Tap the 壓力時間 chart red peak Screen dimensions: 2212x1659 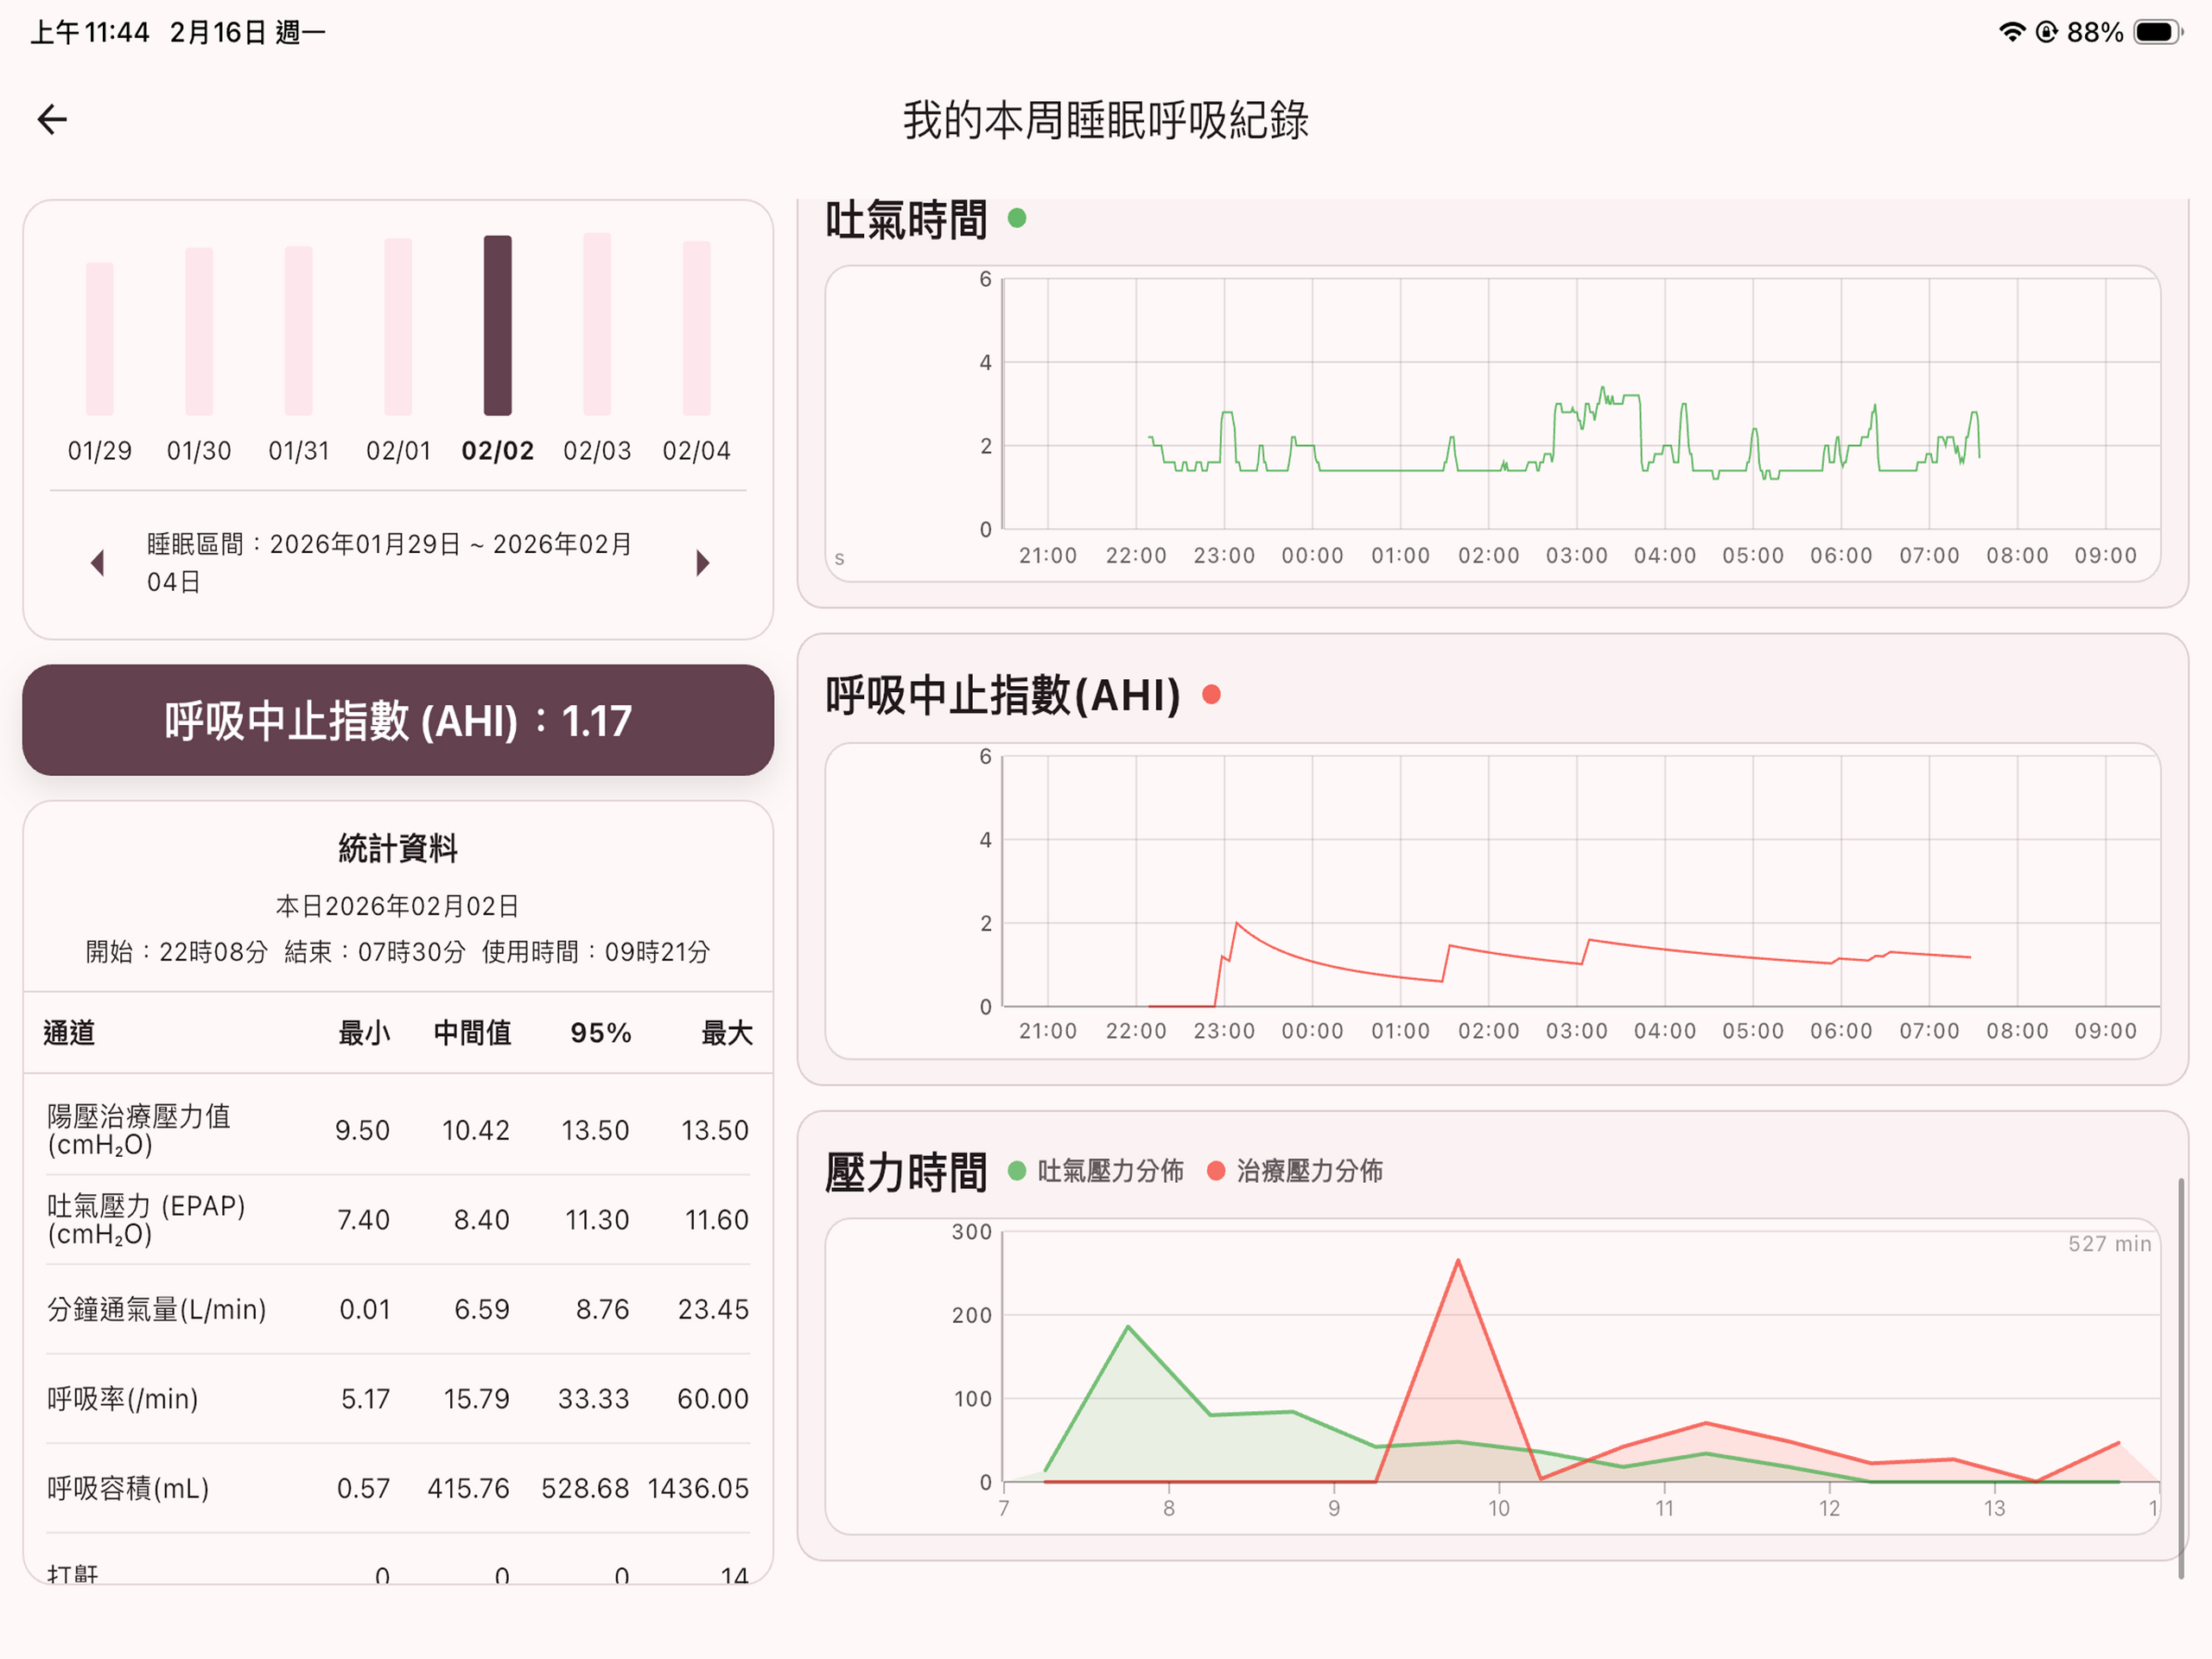tap(1457, 1263)
